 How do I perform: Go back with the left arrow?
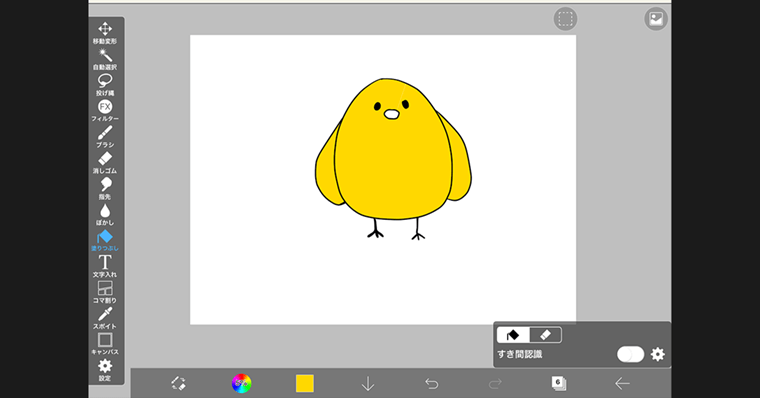tap(622, 383)
